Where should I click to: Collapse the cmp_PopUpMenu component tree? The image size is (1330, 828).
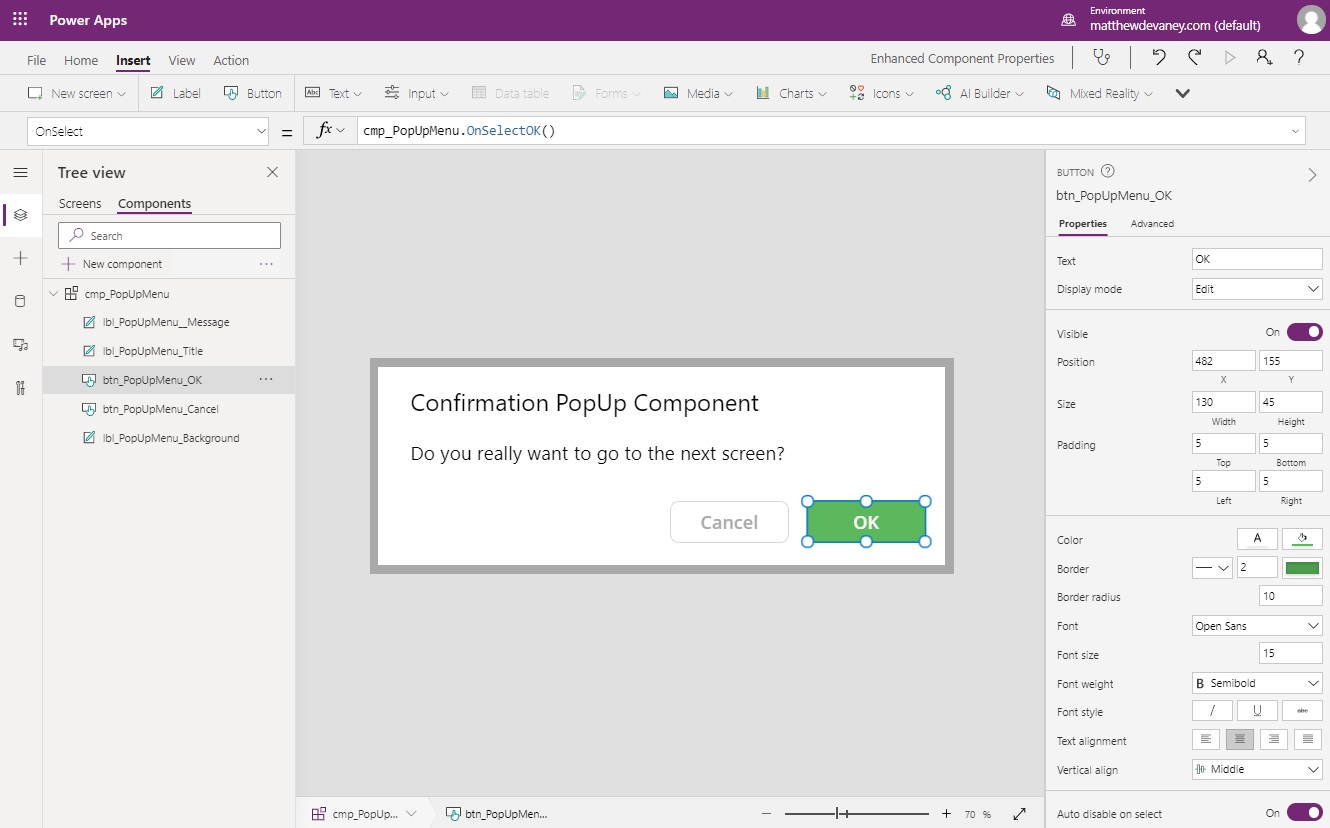(53, 293)
